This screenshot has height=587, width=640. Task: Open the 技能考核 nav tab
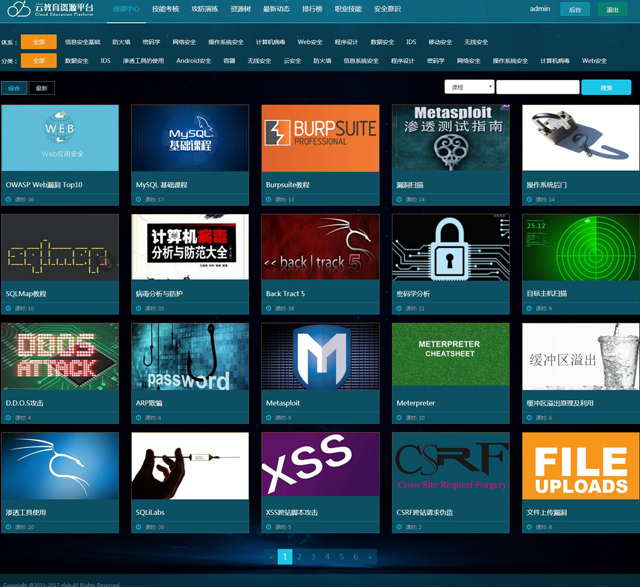pos(165,9)
